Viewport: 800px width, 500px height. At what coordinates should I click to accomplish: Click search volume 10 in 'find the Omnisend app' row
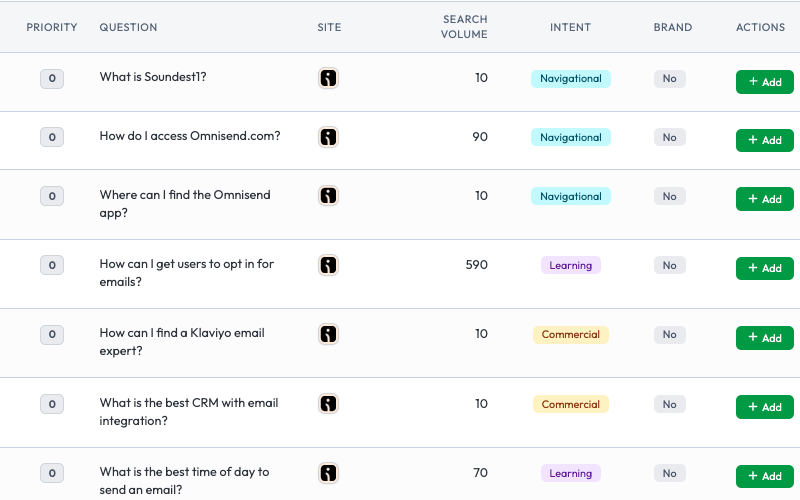(x=482, y=196)
